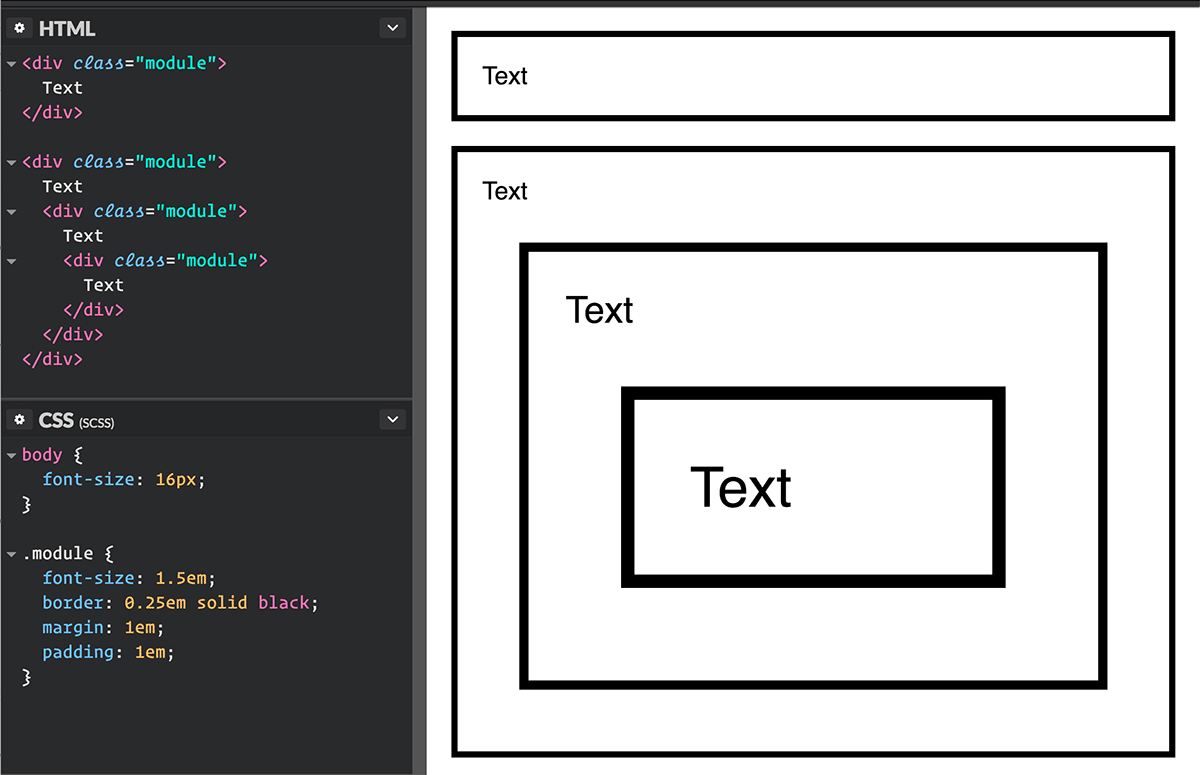Open the HTML editor settings gear
The image size is (1200, 775).
click(19, 29)
